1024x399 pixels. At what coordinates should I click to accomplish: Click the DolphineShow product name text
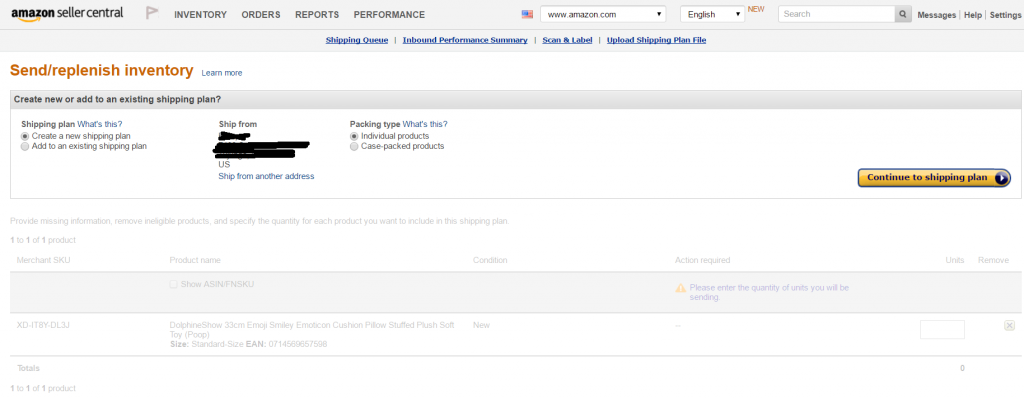312,329
